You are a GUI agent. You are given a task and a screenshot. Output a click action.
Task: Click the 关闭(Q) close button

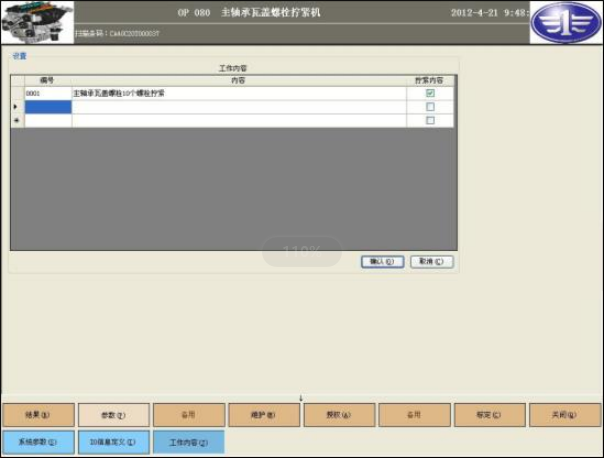click(x=565, y=415)
